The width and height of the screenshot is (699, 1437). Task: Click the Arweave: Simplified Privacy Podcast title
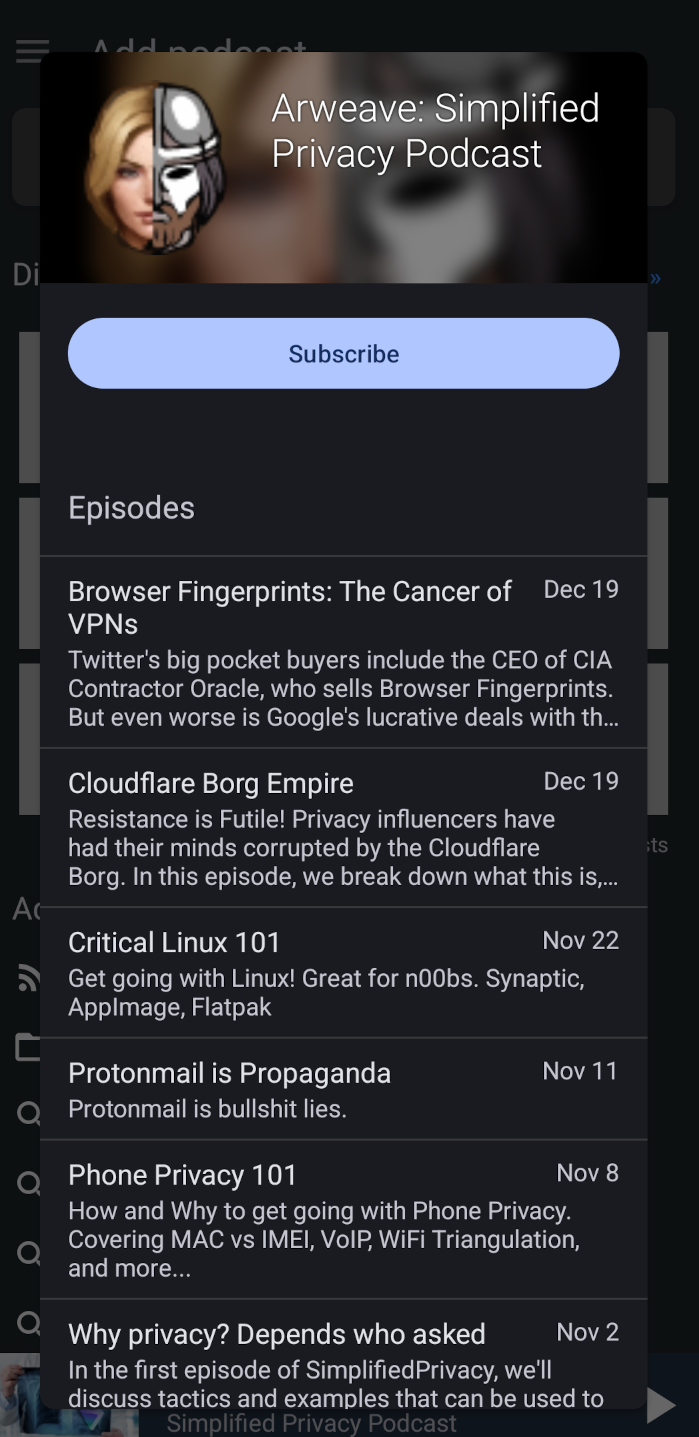click(435, 131)
